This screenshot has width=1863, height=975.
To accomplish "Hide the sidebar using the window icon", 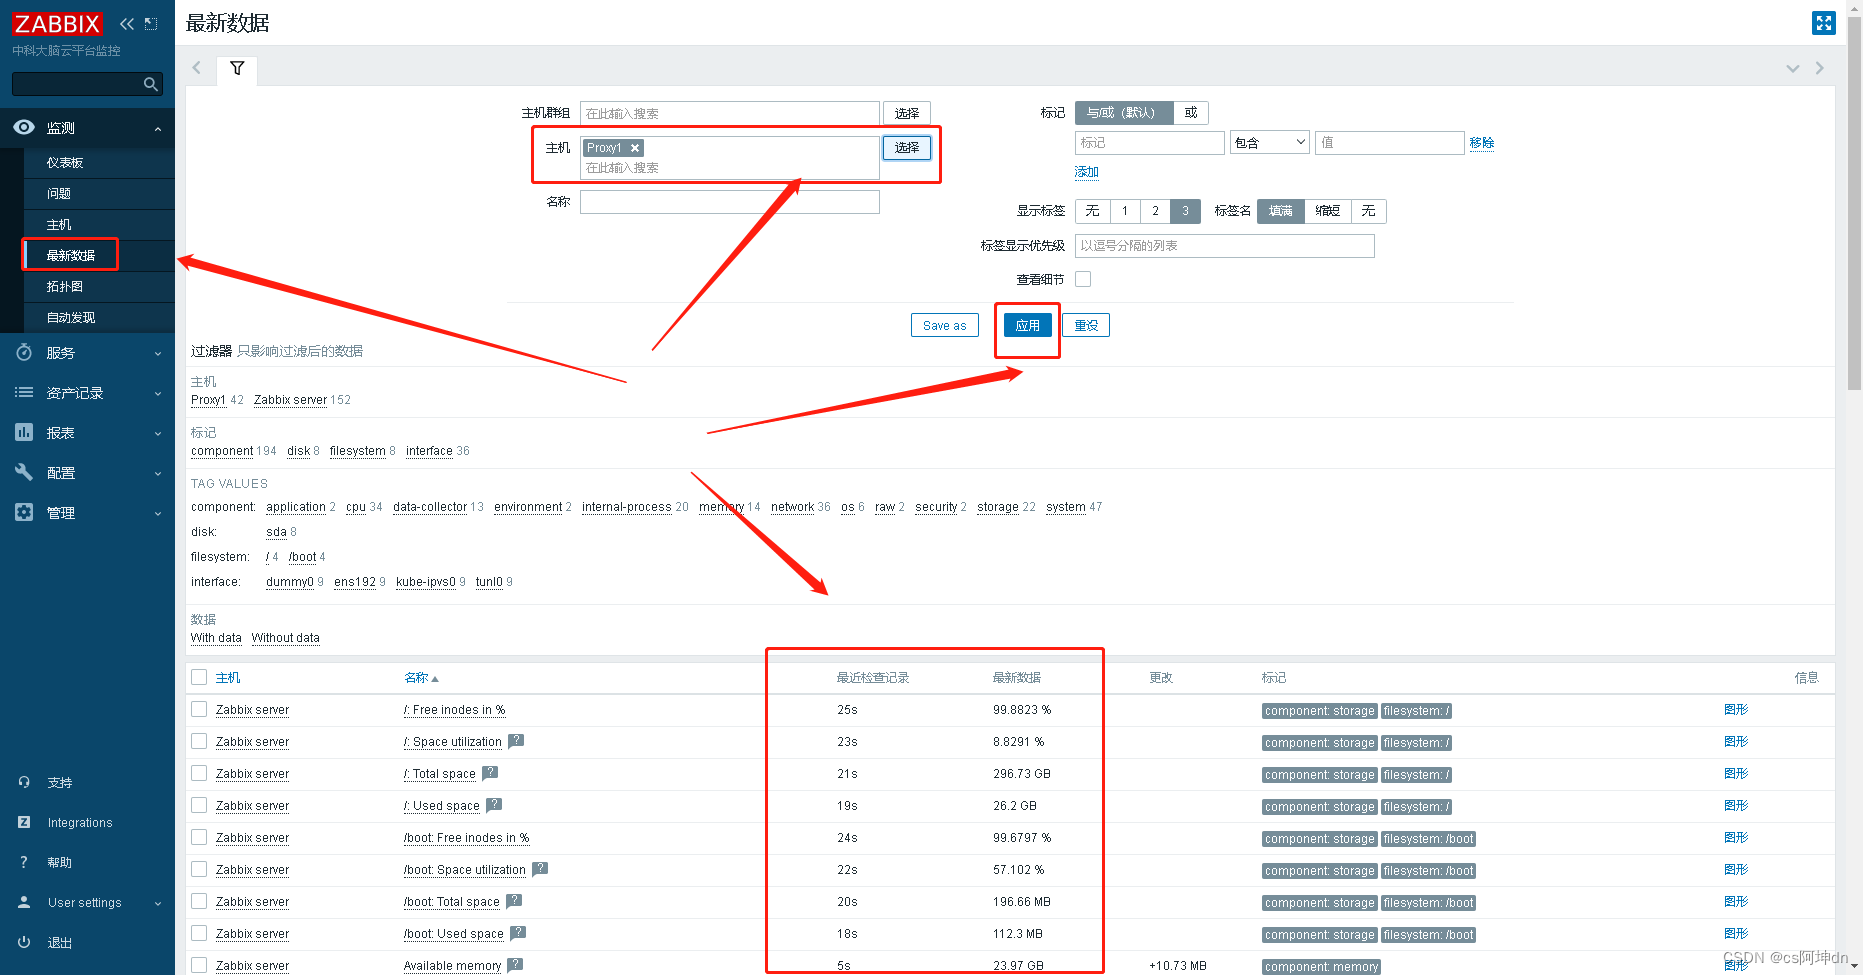I will pyautogui.click(x=151, y=24).
